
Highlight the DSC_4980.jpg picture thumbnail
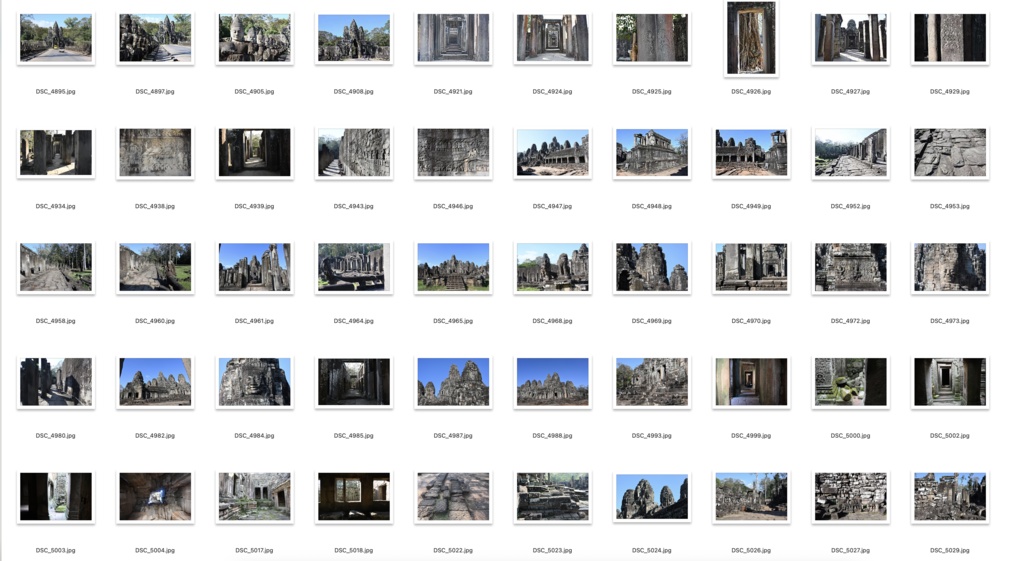[56, 381]
